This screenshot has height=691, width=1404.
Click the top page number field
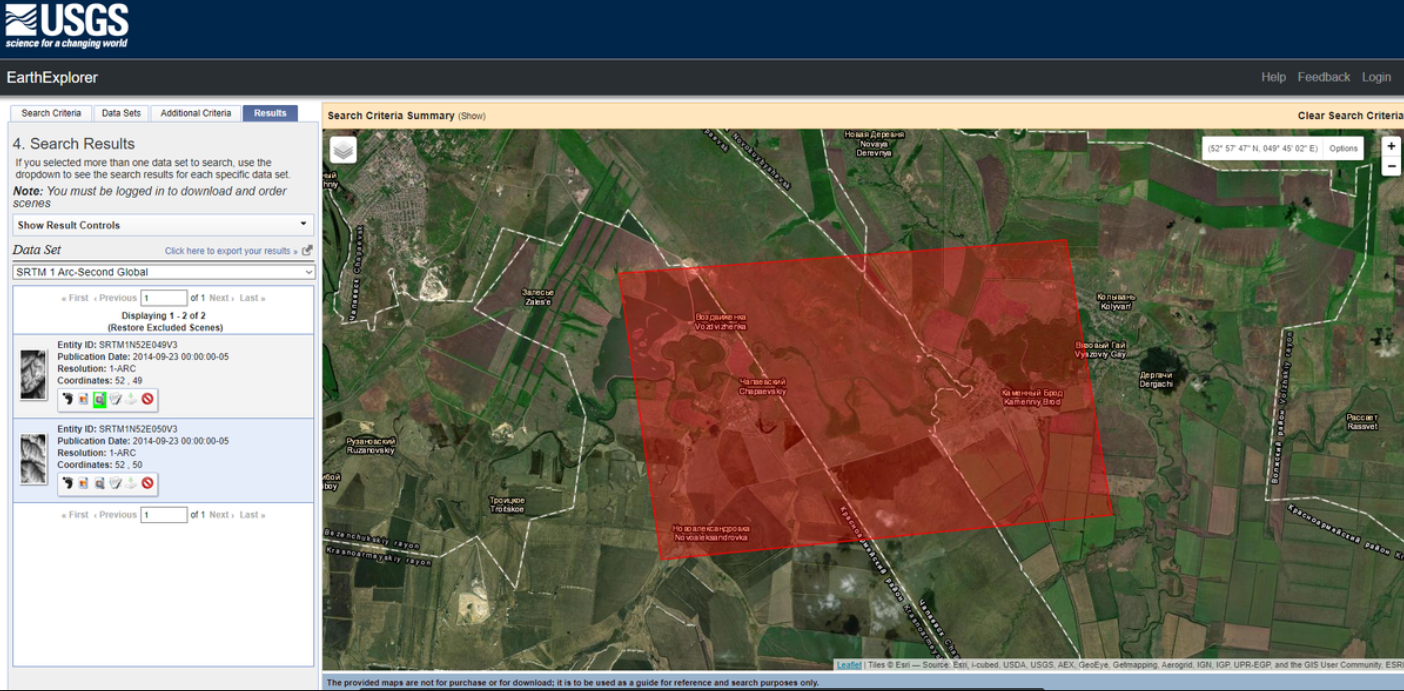click(164, 298)
